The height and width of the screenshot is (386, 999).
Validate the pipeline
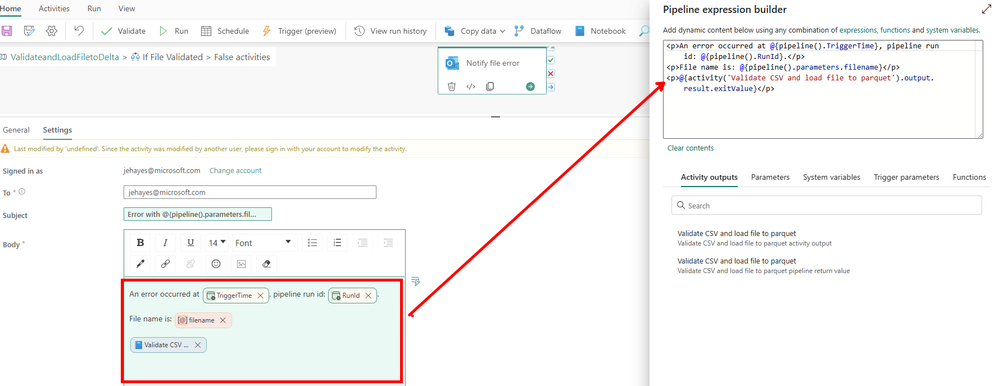tap(124, 31)
